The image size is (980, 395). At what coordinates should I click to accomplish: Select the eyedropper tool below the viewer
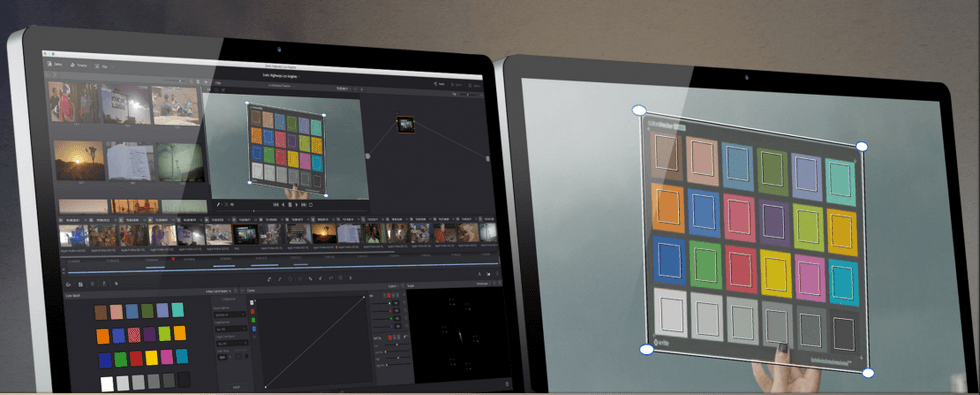[x=219, y=204]
